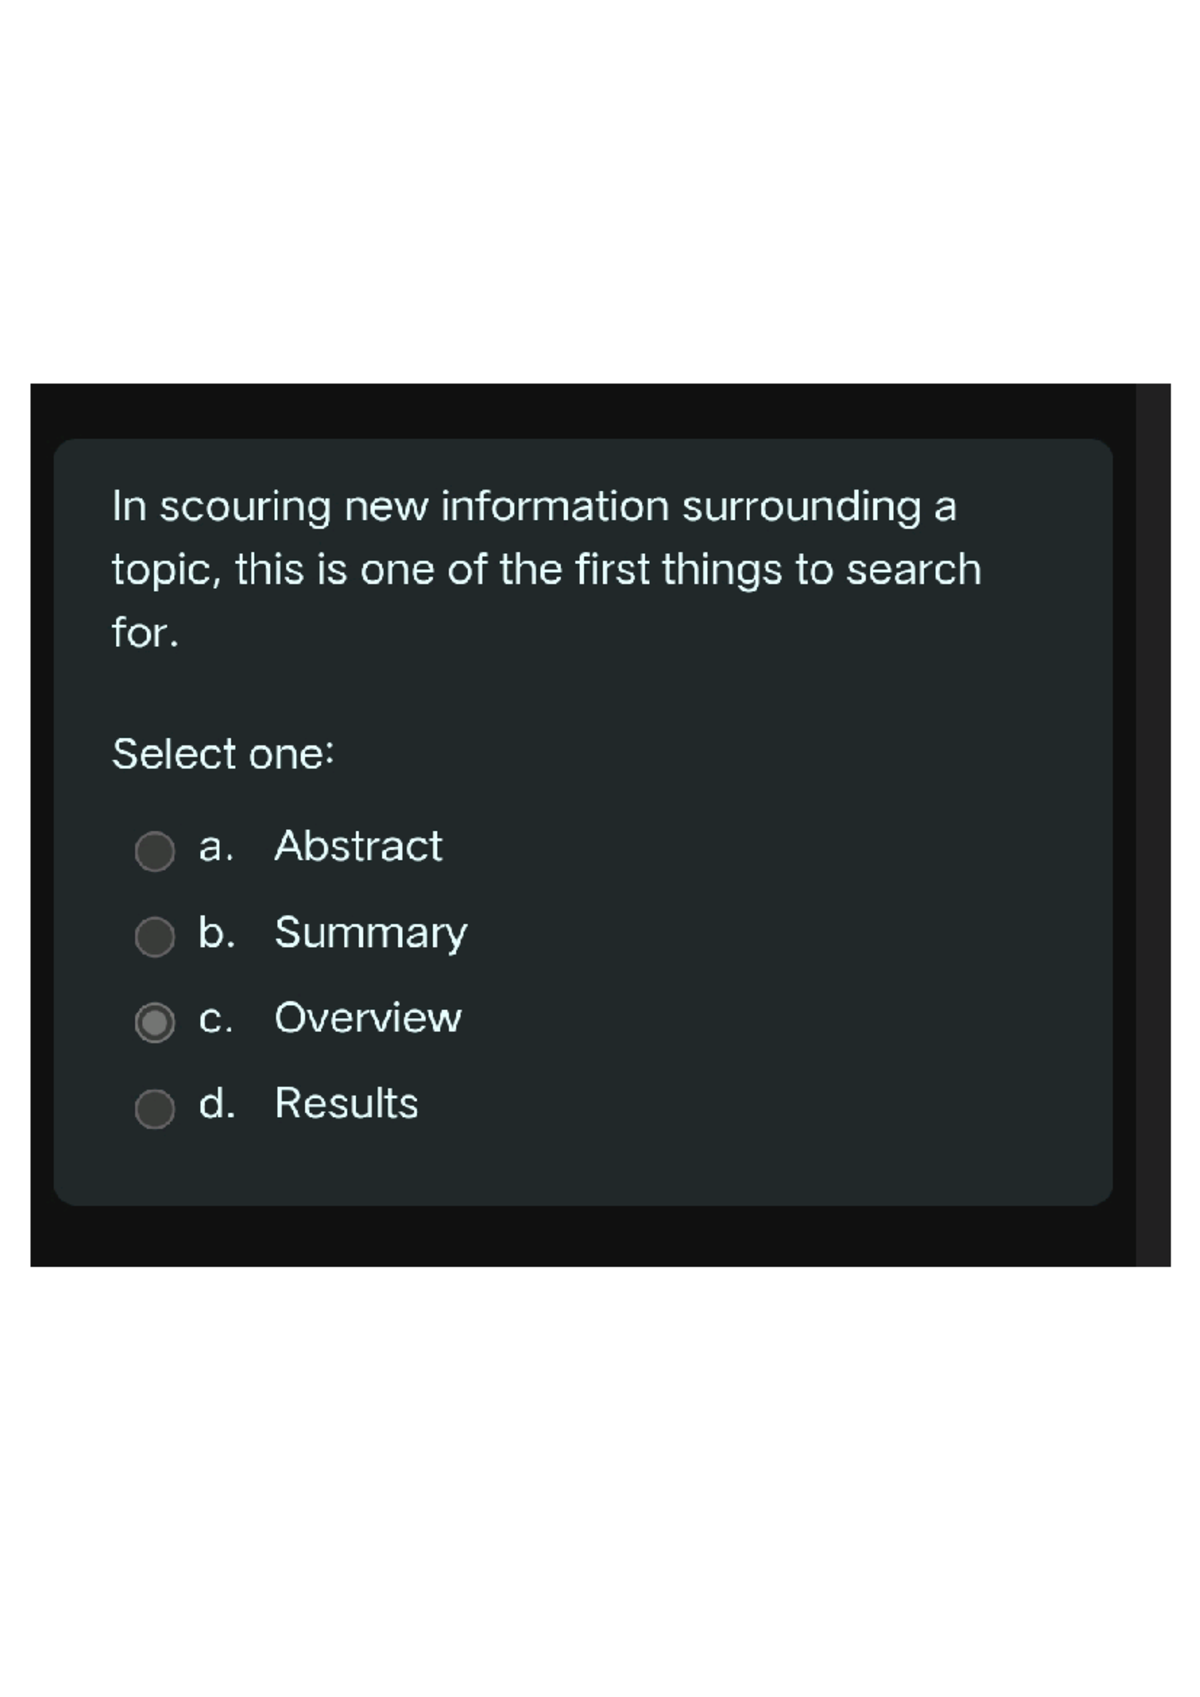
Task: Click the text label Abstract
Action: (358, 848)
